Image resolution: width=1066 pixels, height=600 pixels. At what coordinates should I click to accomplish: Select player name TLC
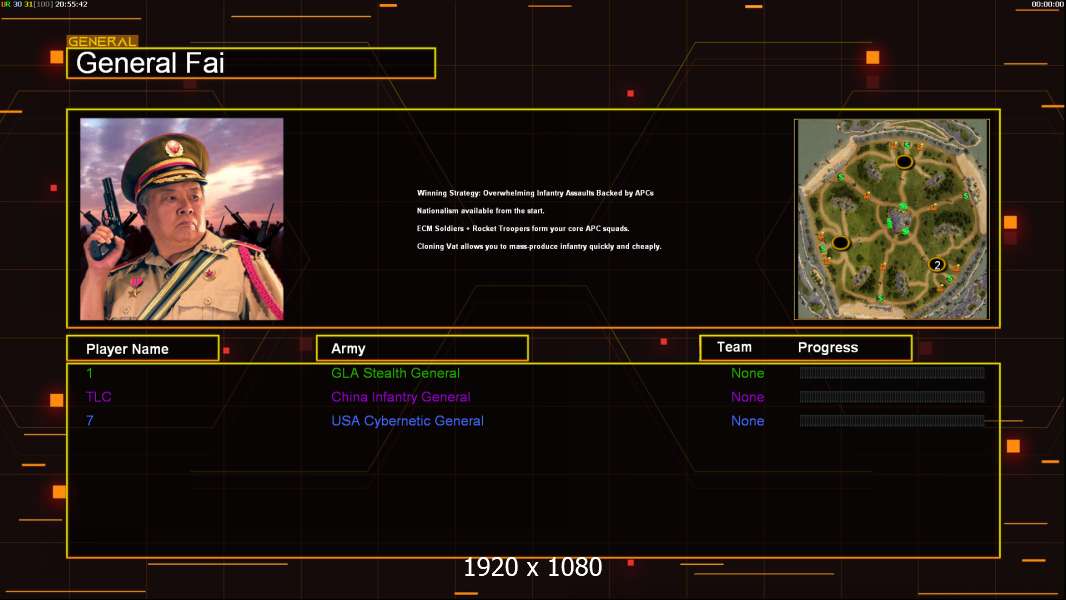click(x=99, y=397)
